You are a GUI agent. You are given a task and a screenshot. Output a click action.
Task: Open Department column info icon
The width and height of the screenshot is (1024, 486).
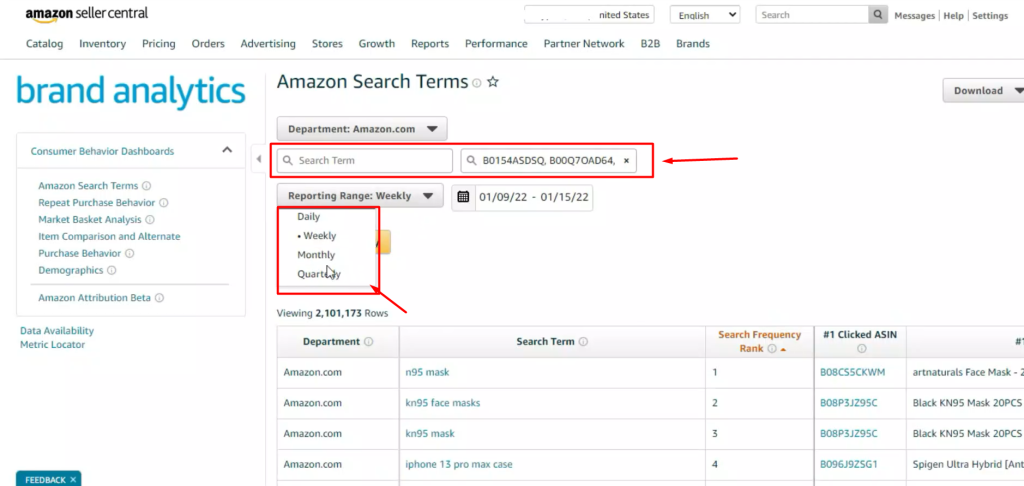click(x=368, y=342)
